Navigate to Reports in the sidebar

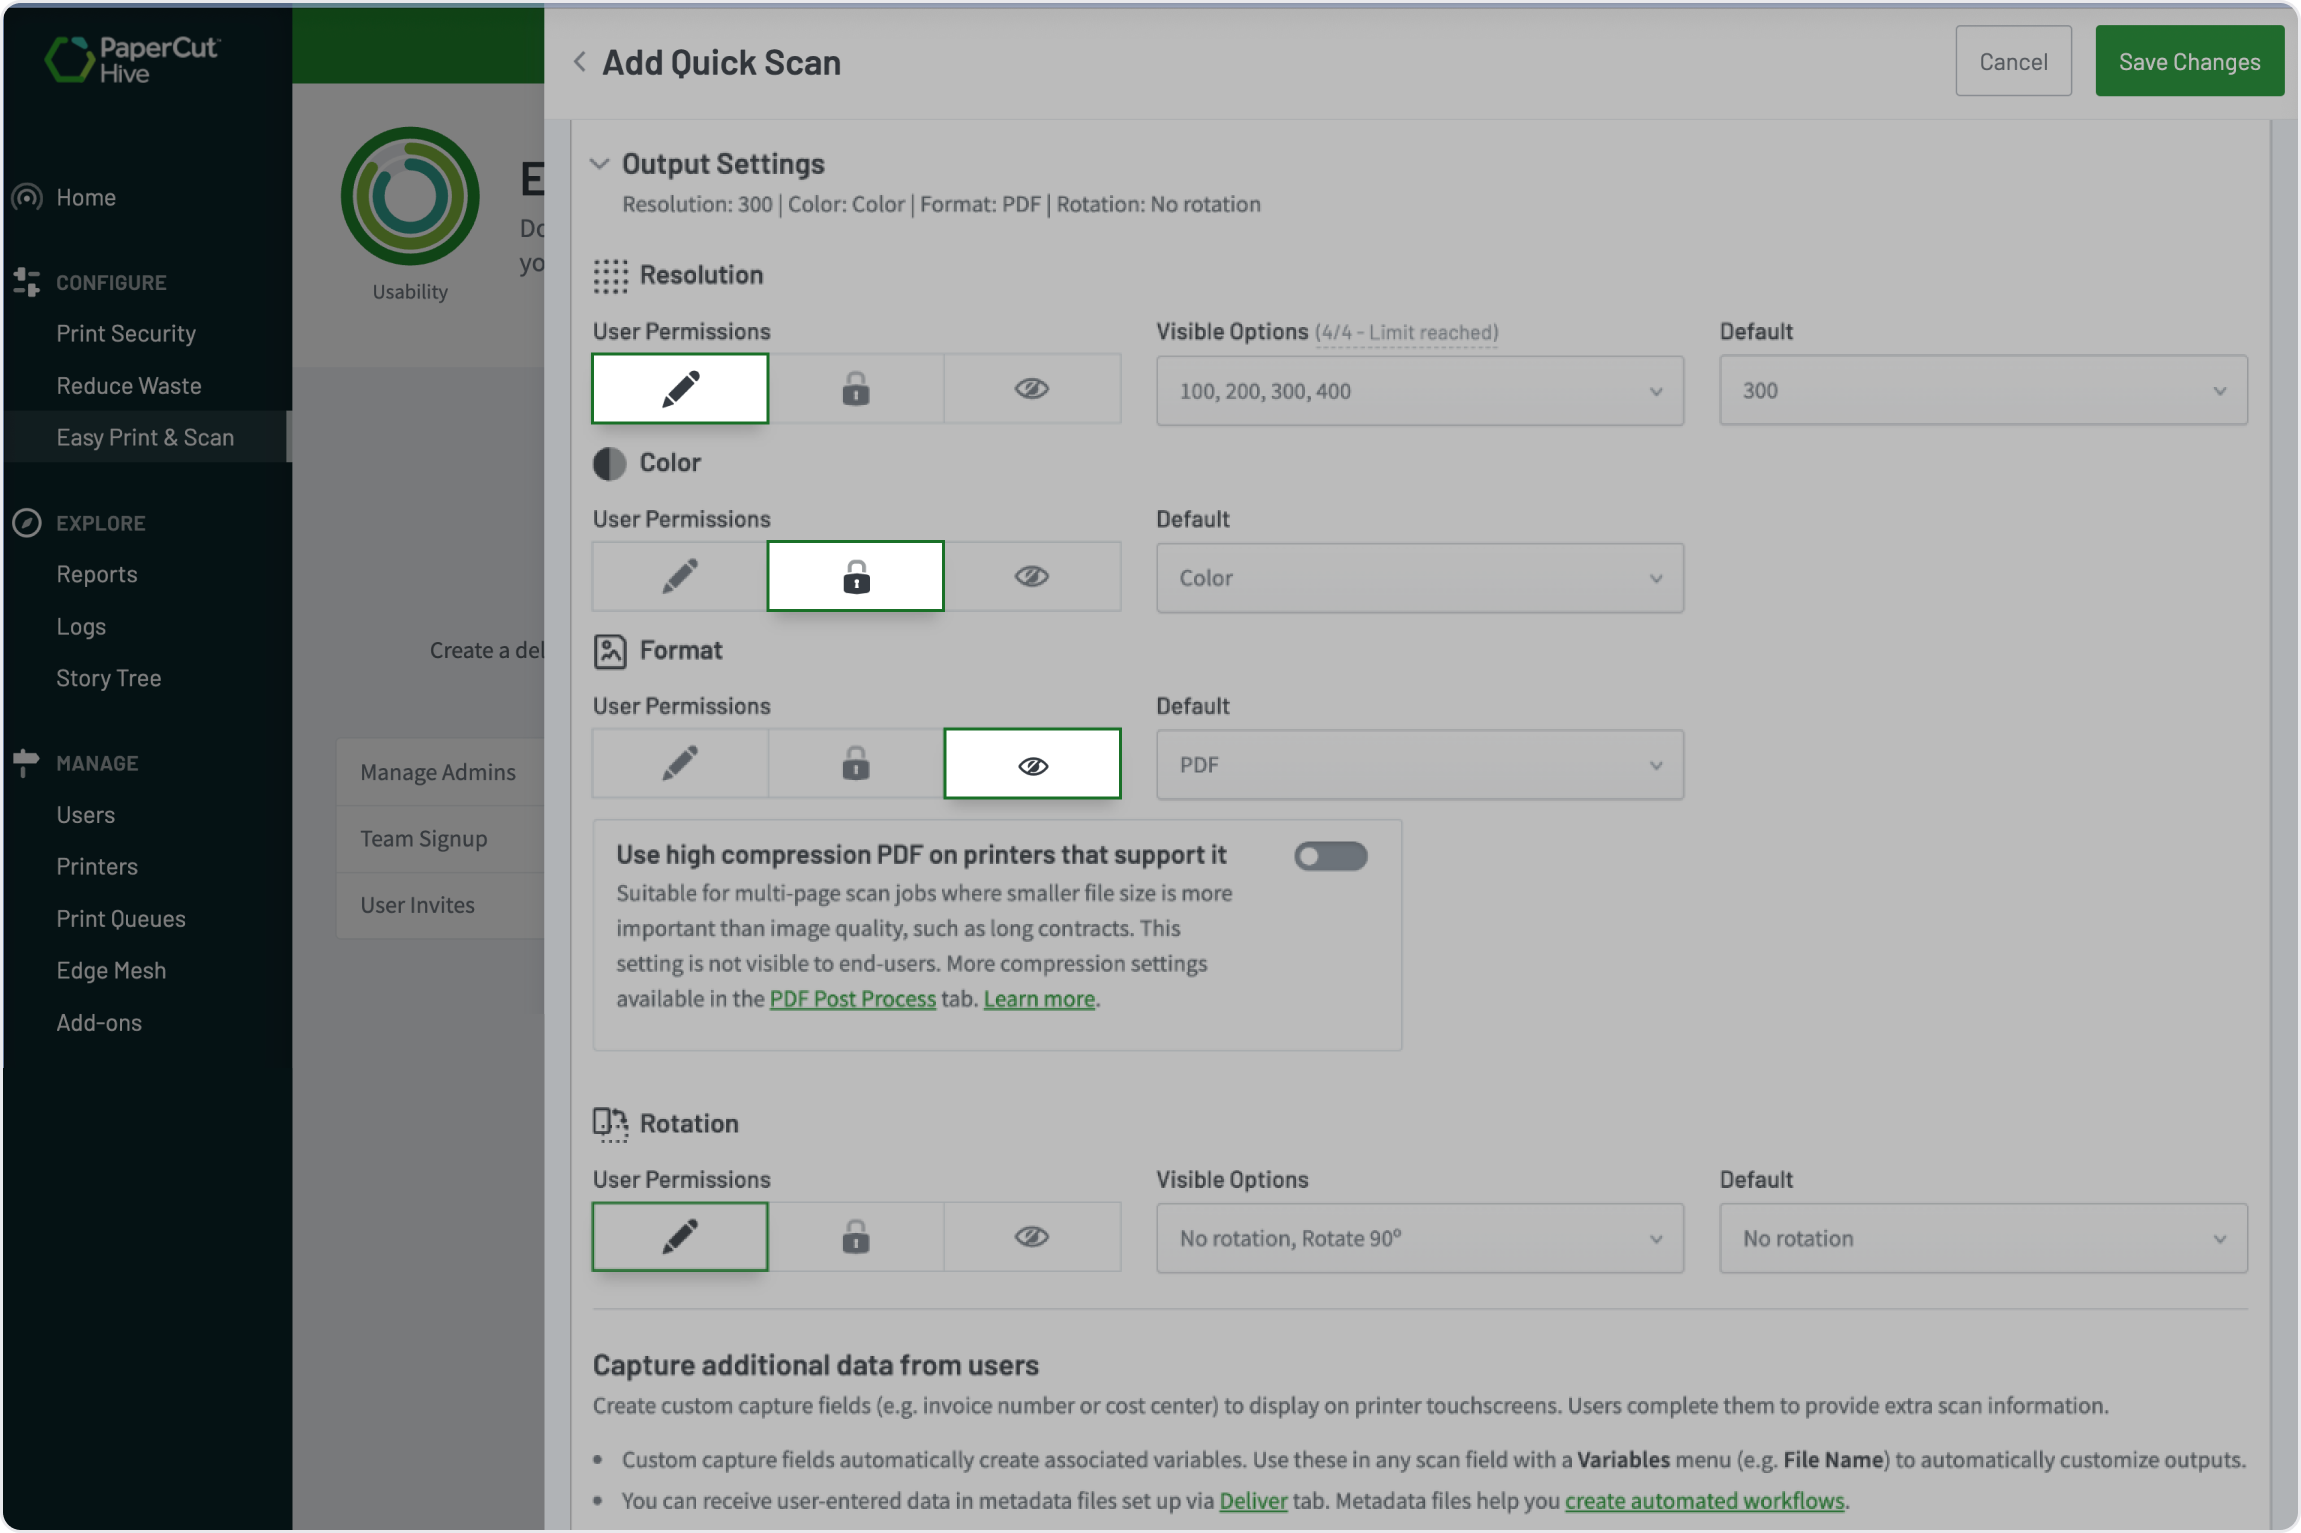click(x=97, y=573)
